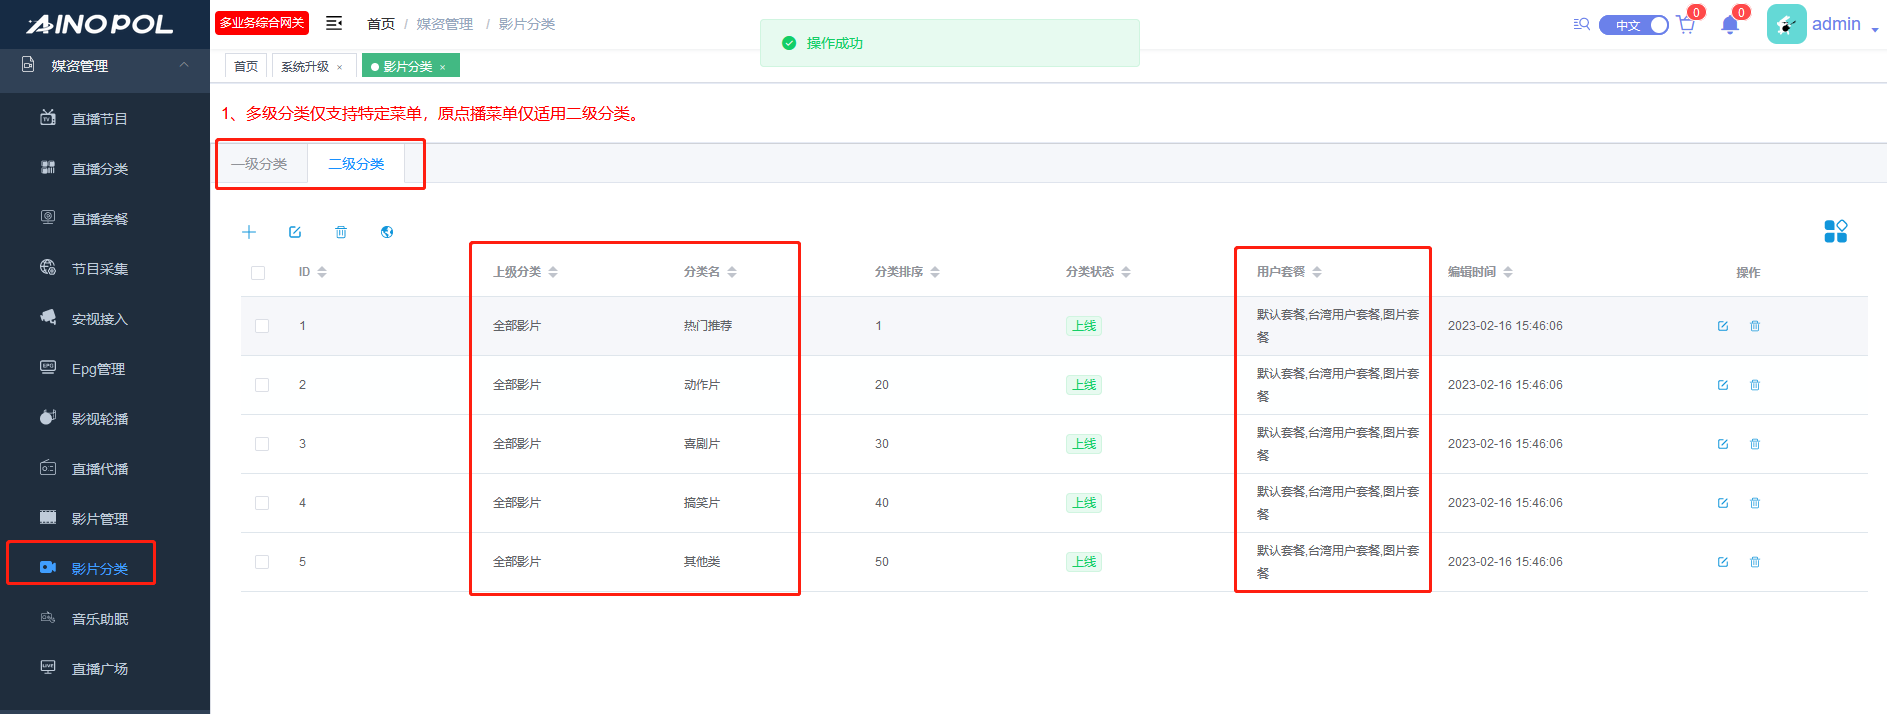1887x714 pixels.
Task: Click the plus icon to add category
Action: [249, 232]
